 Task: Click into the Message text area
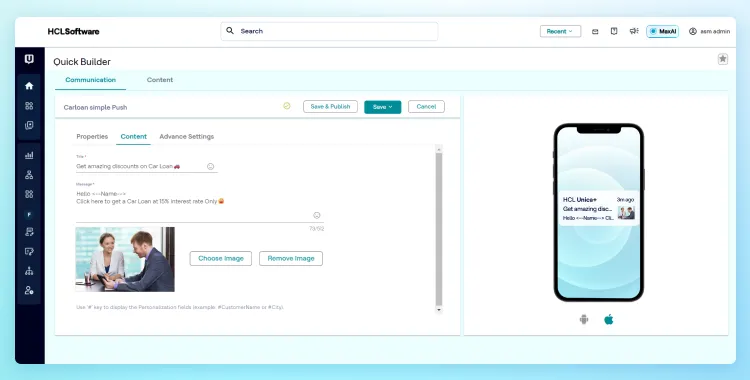(199, 205)
